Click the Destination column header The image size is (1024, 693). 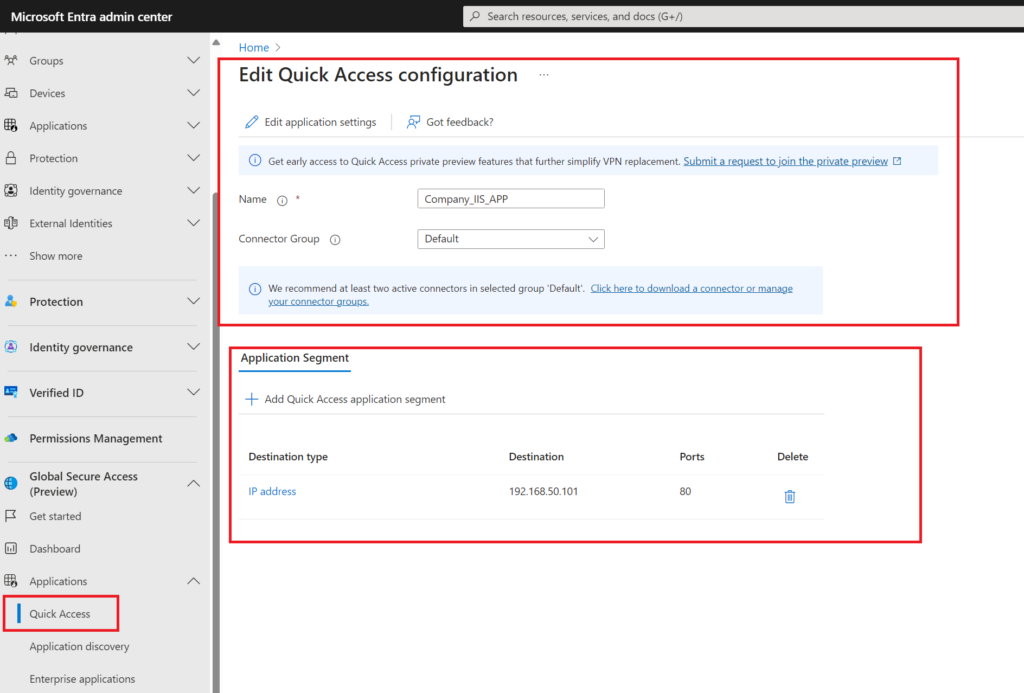pyautogui.click(x=536, y=457)
